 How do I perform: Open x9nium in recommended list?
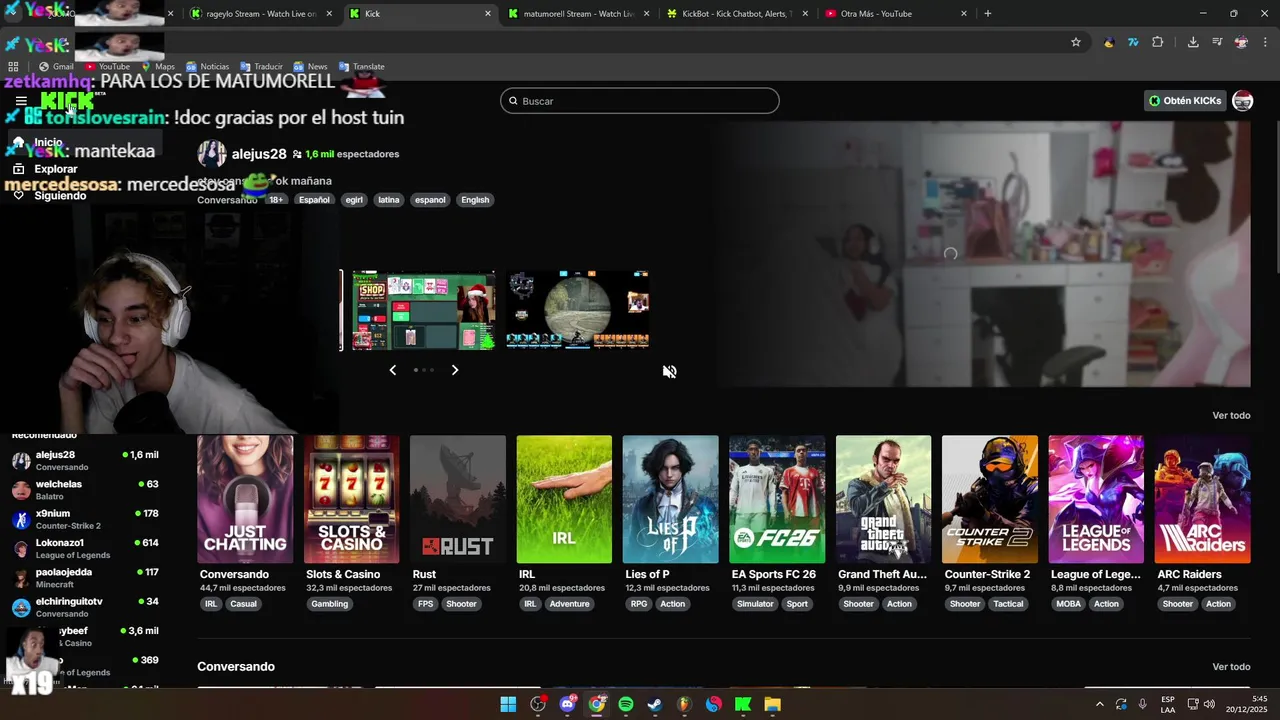point(85,519)
